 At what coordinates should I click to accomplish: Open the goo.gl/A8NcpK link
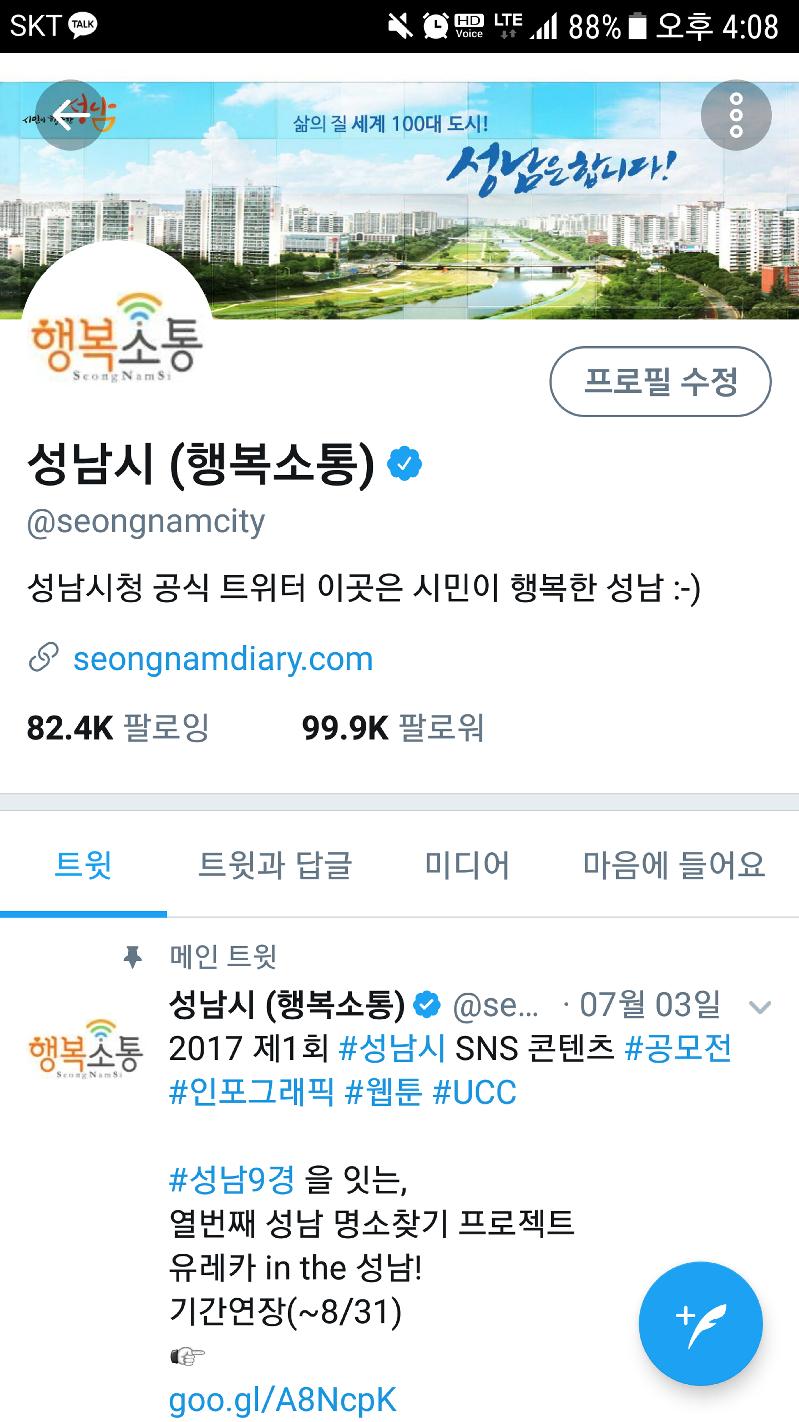283,1400
